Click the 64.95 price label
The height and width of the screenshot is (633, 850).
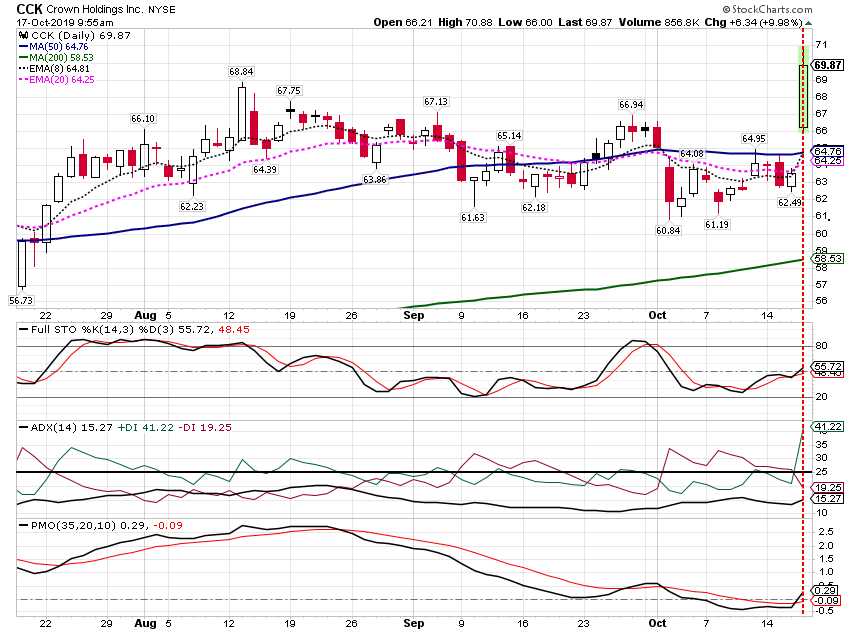pos(754,139)
